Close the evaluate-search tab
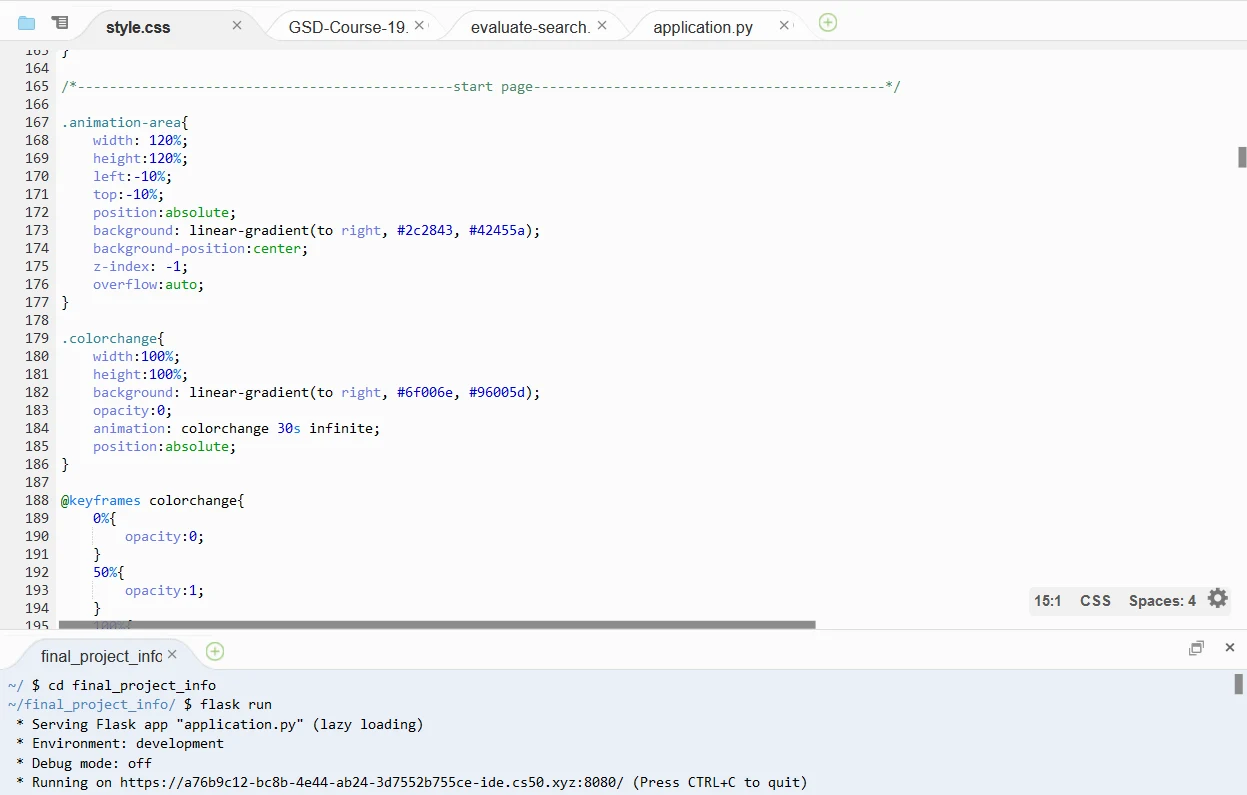 coord(602,25)
